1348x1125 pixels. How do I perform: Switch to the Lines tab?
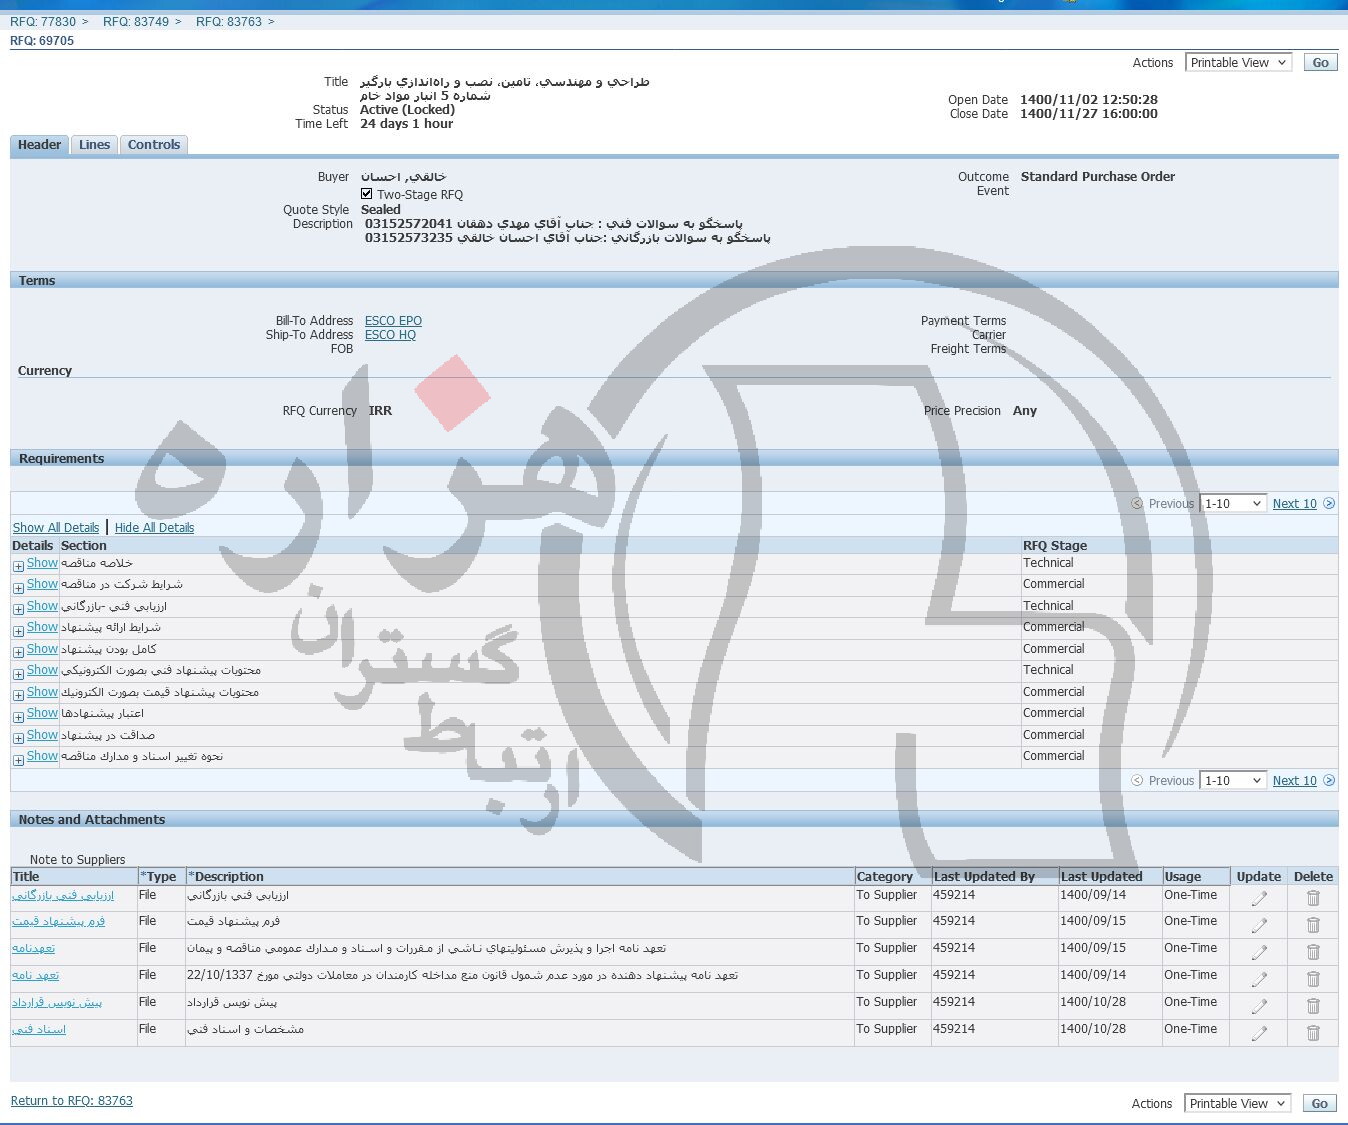point(94,145)
